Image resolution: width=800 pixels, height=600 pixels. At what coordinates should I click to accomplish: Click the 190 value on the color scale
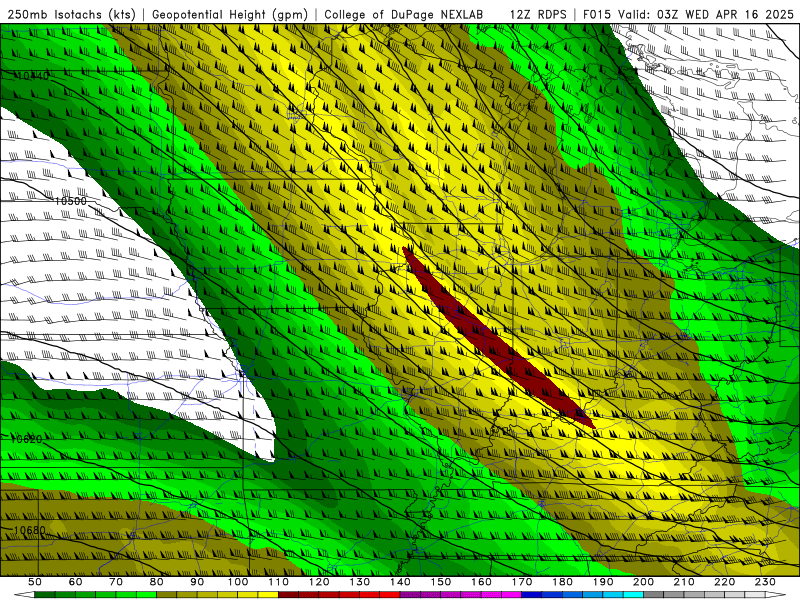(x=603, y=582)
